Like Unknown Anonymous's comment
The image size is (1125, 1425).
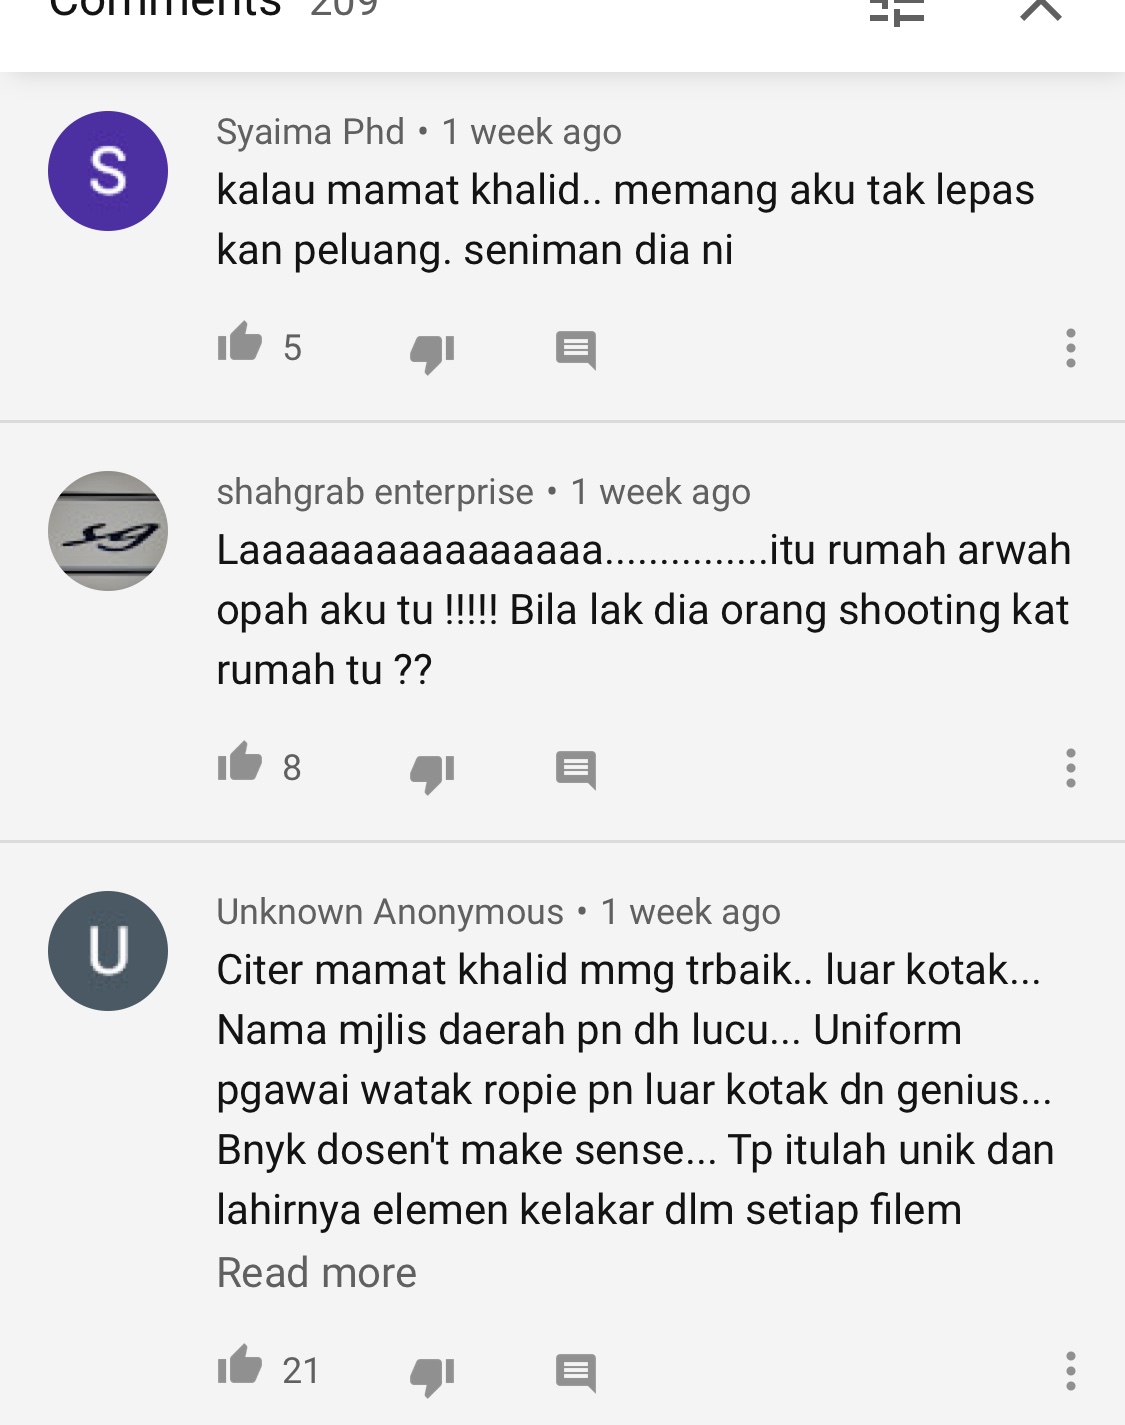click(240, 1365)
